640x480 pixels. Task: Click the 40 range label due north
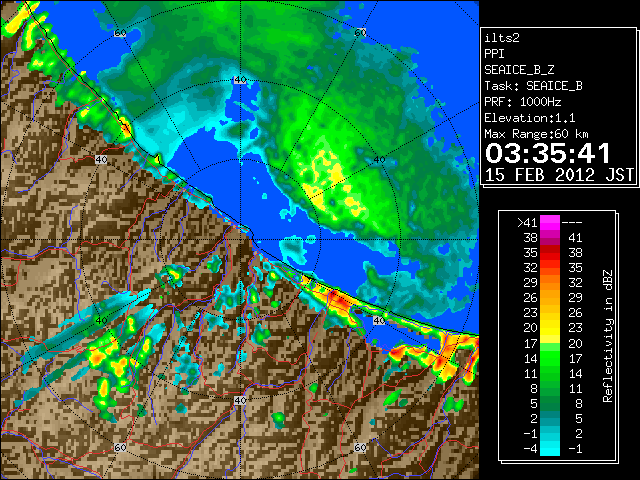coord(240,80)
